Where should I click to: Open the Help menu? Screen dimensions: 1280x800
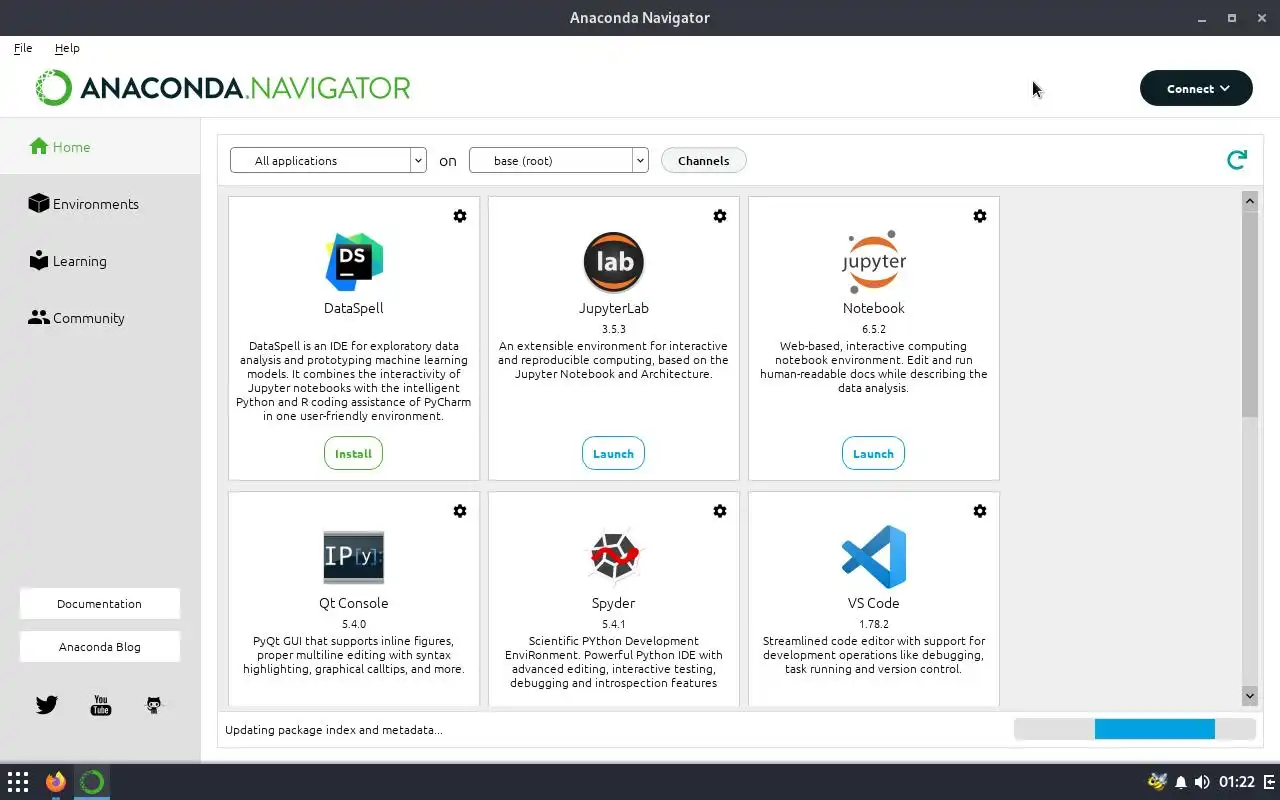67,48
